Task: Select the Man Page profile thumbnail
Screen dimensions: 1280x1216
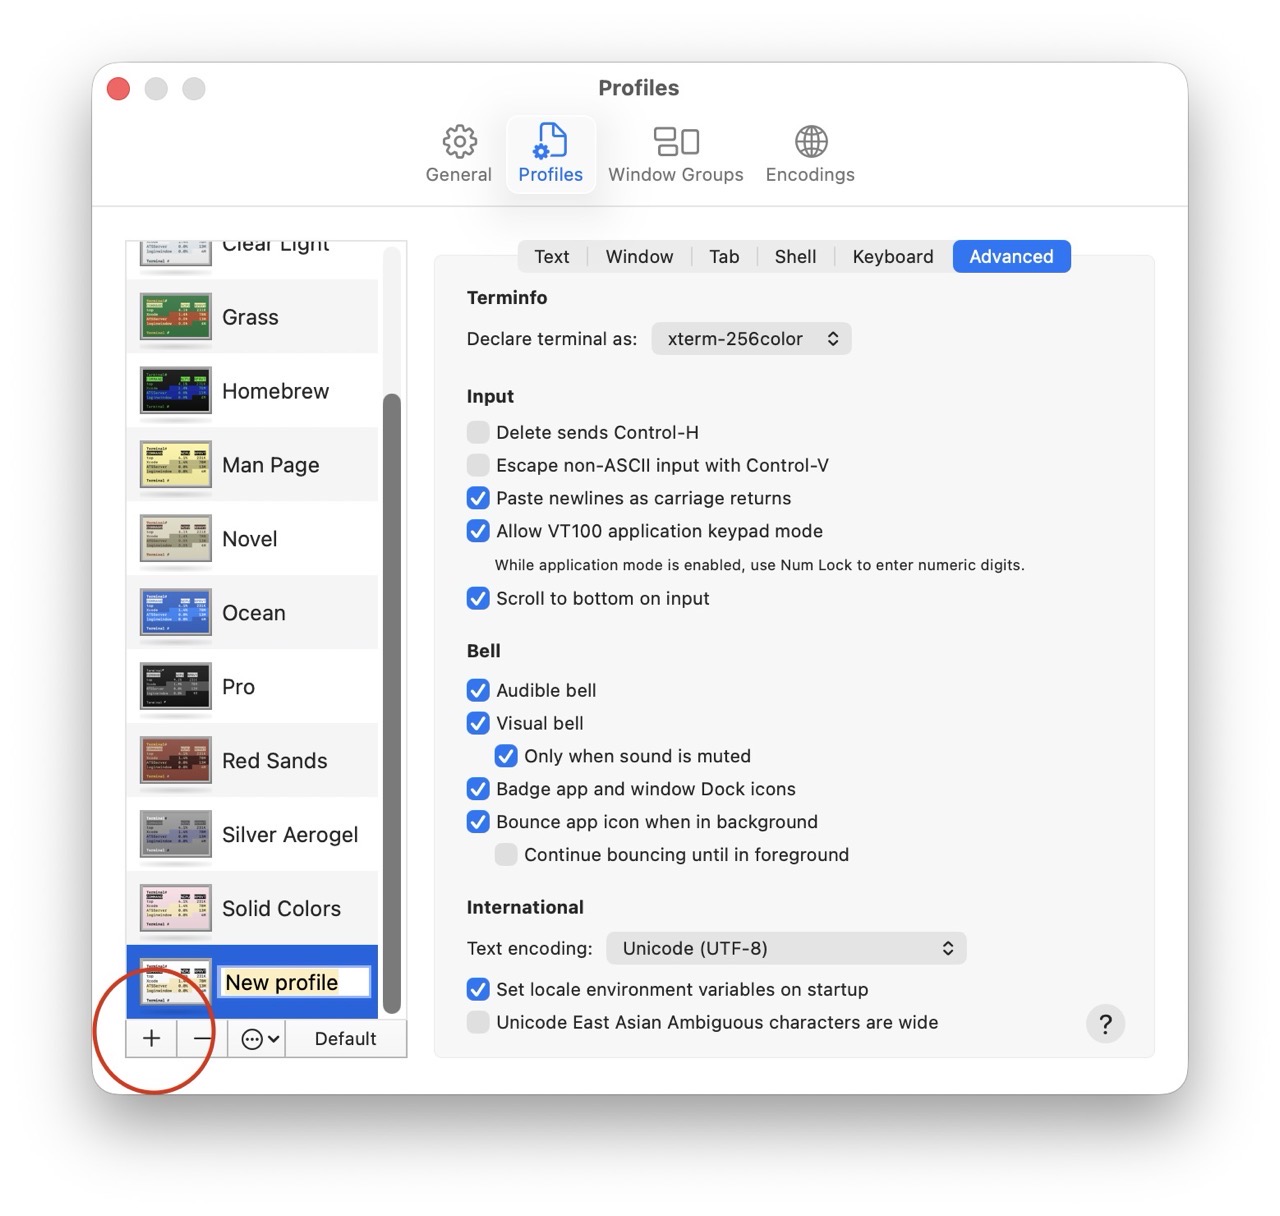Action: click(x=176, y=465)
